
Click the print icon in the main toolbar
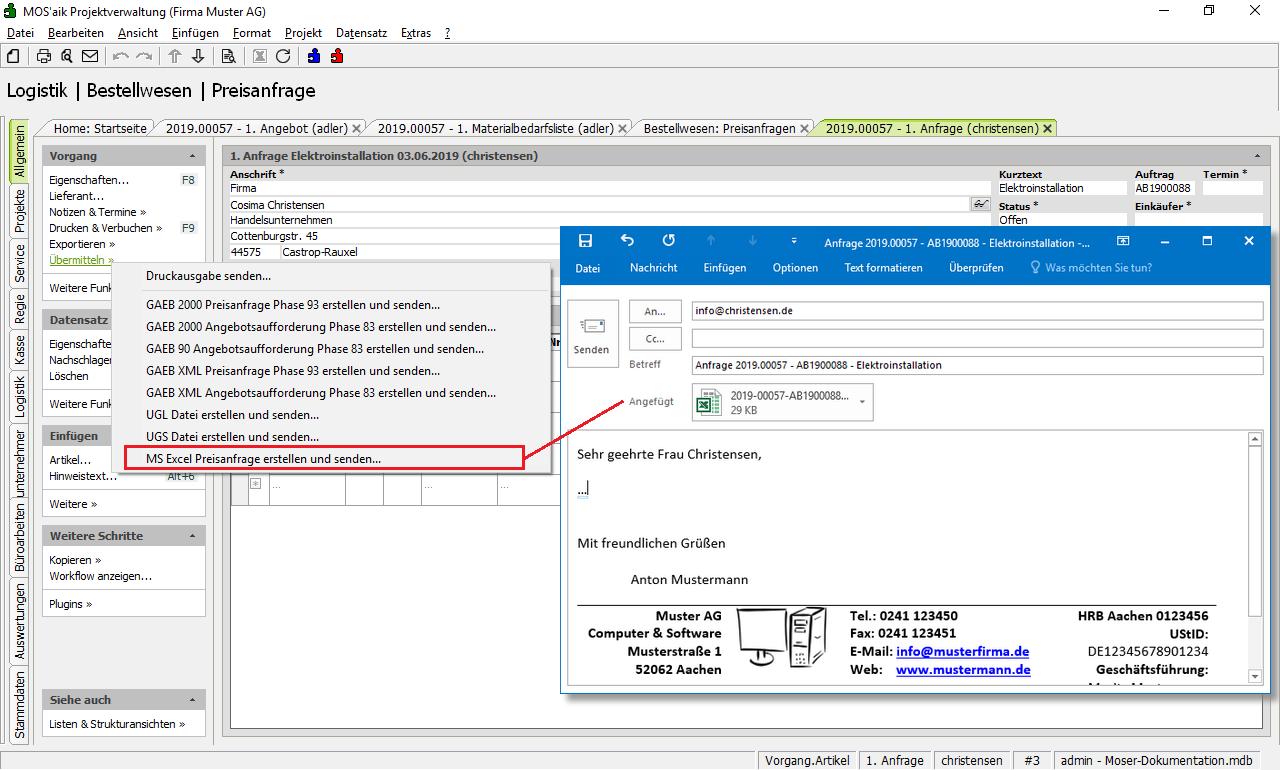point(44,56)
